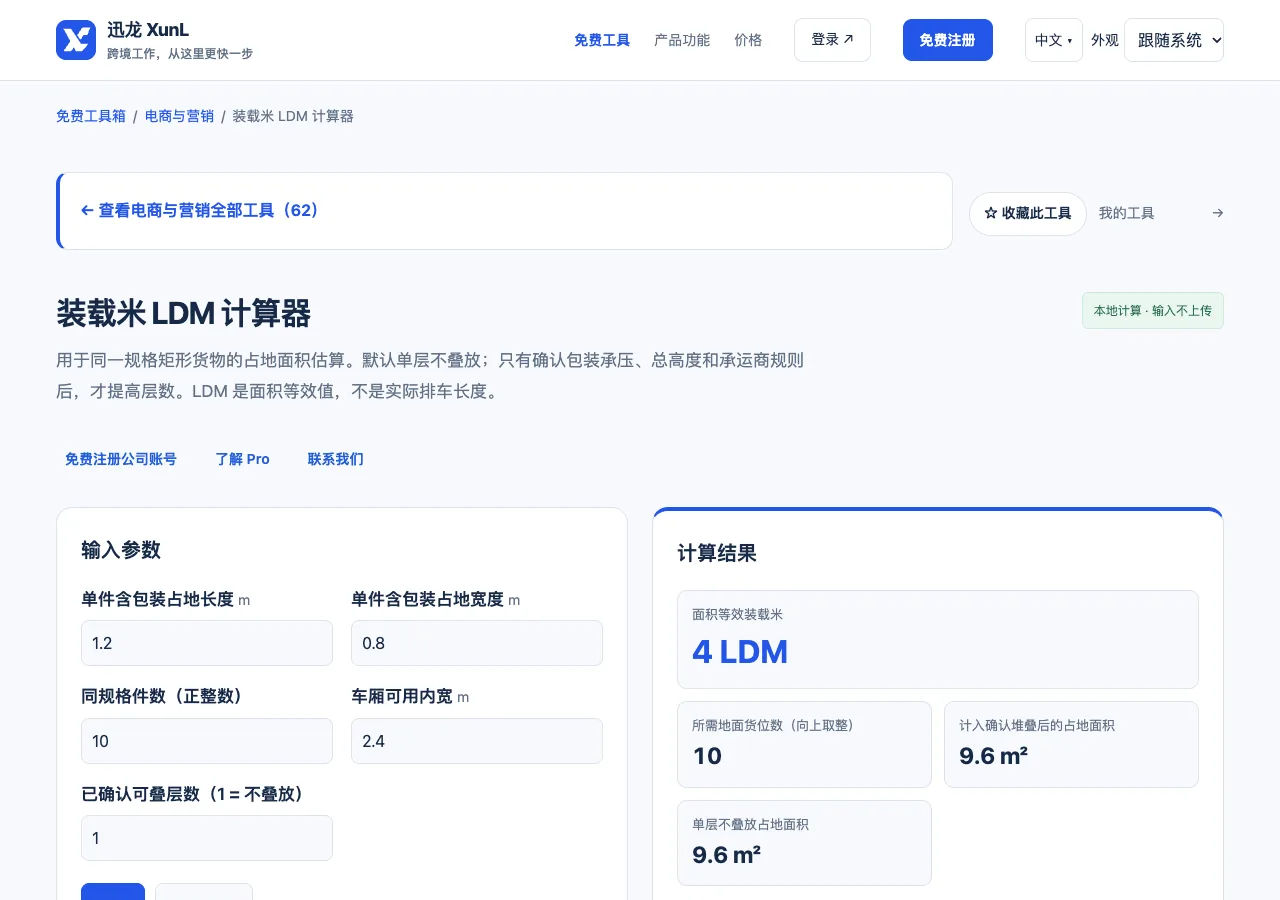The width and height of the screenshot is (1280, 900).
Task: Open the 了解 Pro link
Action: click(x=243, y=459)
